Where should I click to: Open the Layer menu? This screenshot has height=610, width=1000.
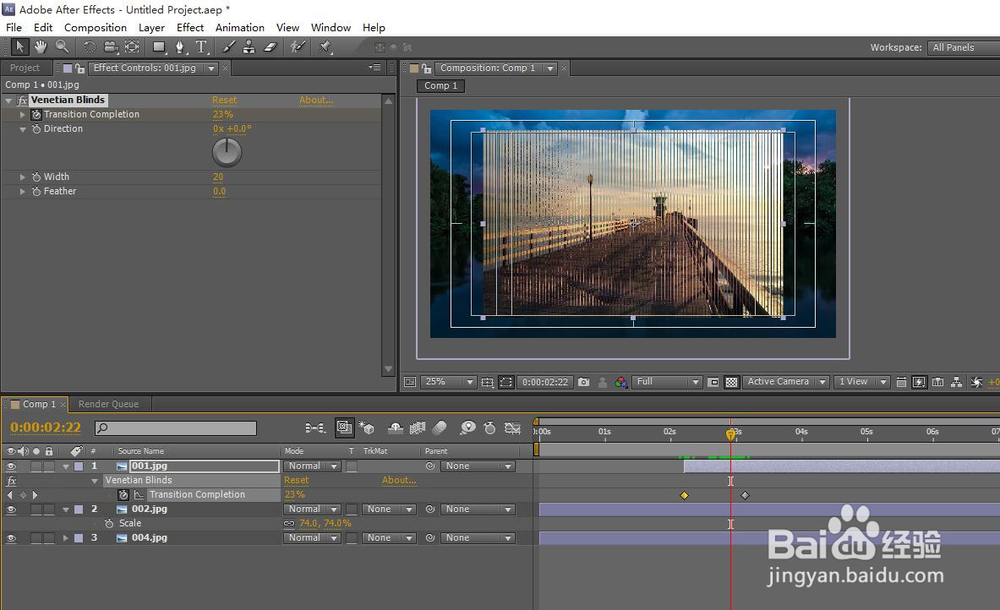pyautogui.click(x=151, y=27)
